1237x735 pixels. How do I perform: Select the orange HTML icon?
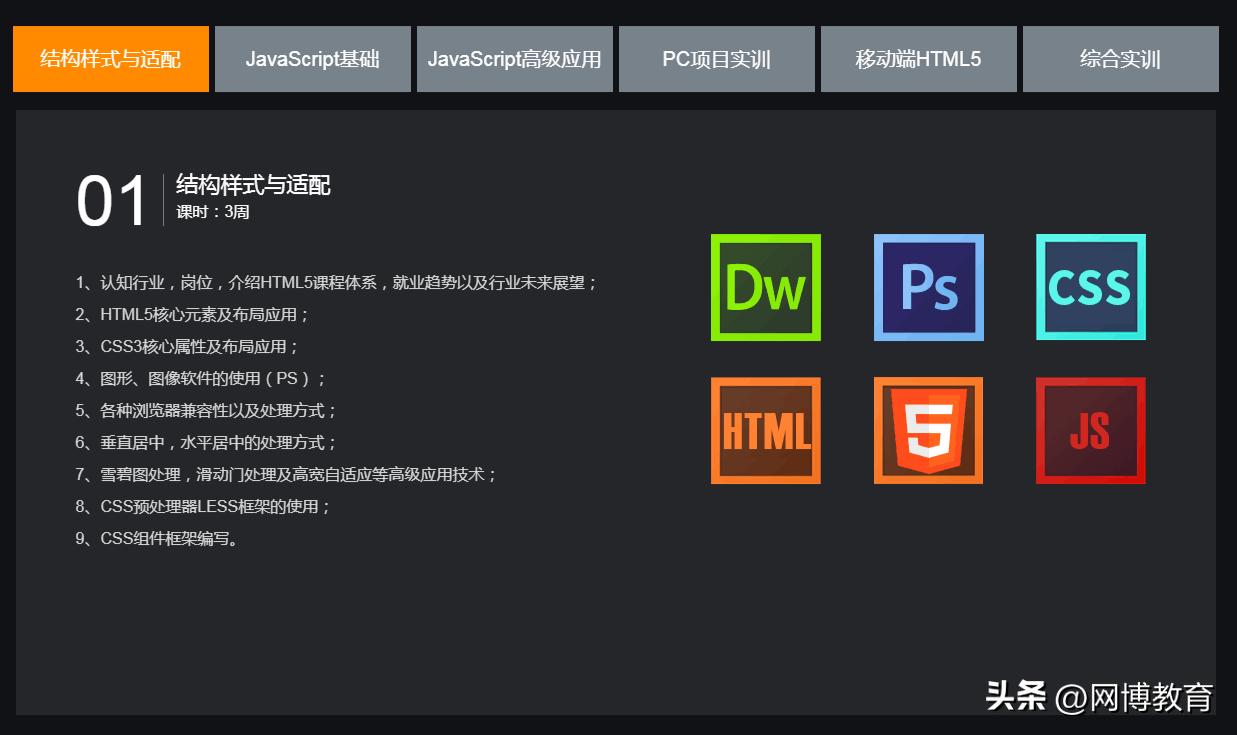coord(765,431)
